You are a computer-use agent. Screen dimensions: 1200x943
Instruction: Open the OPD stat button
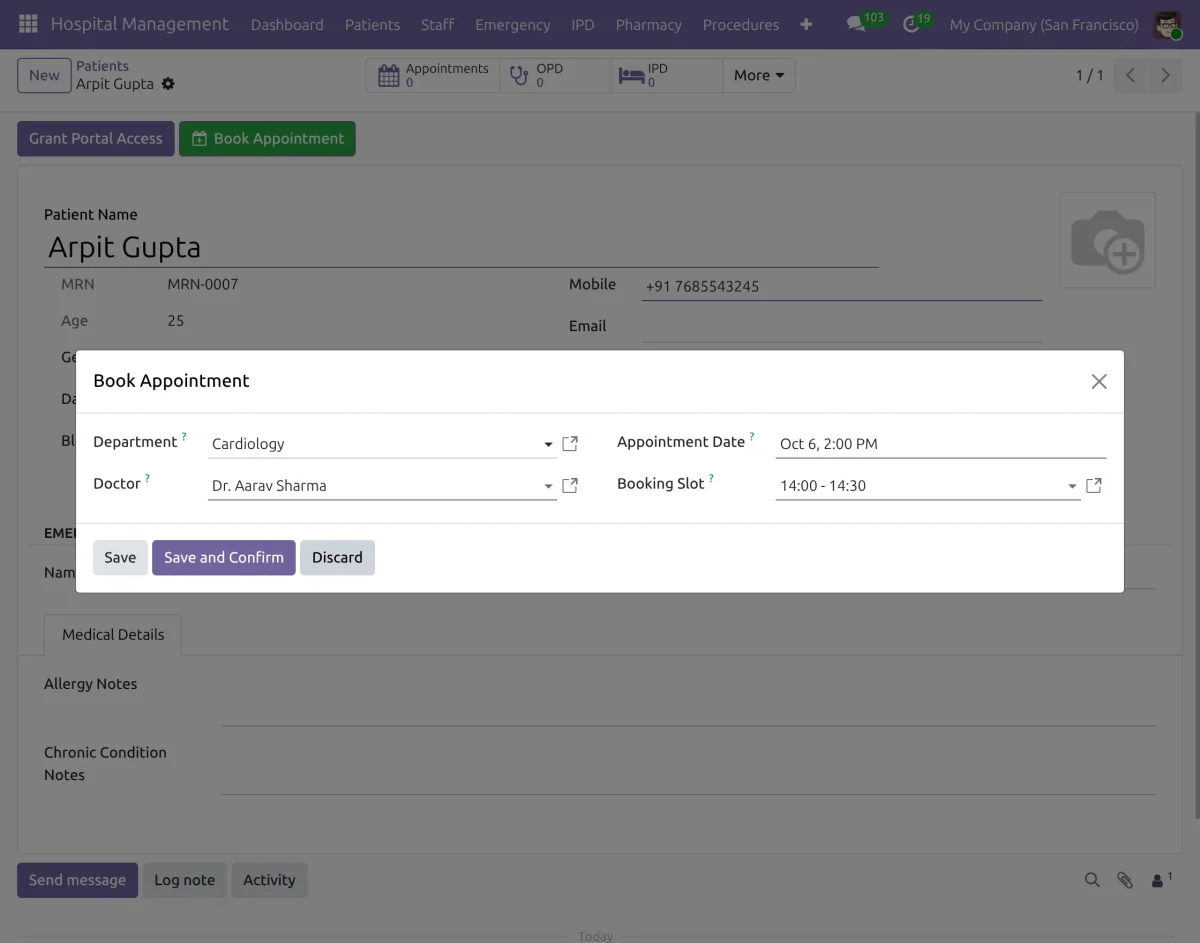(x=555, y=75)
